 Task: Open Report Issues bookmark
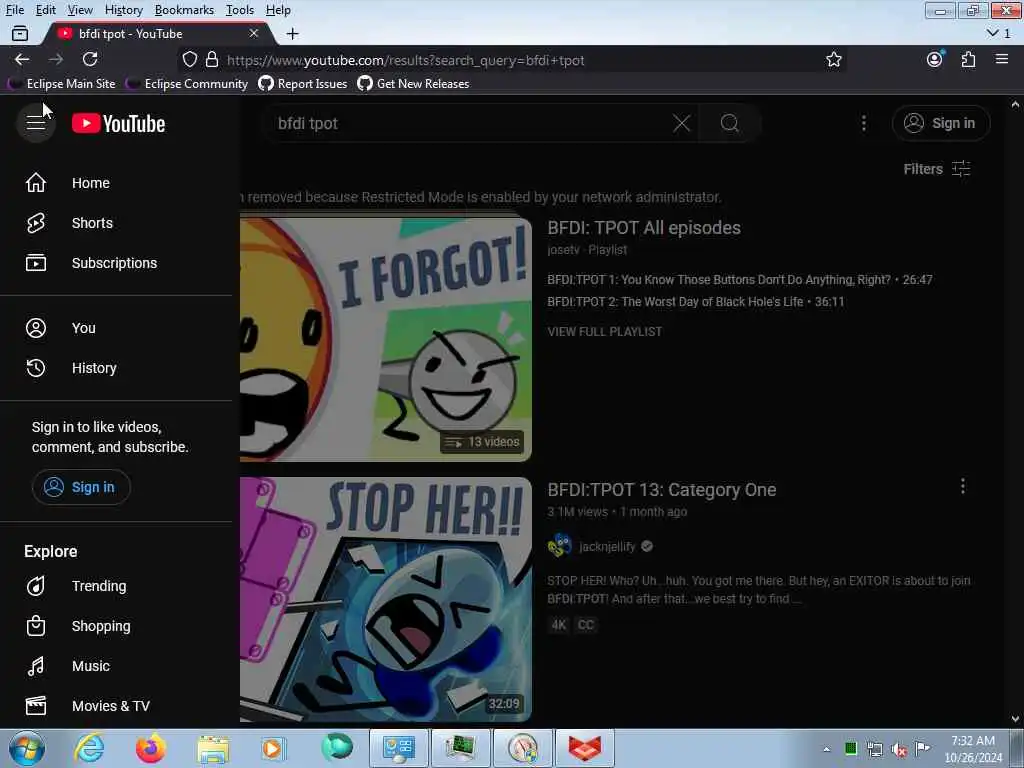click(303, 84)
